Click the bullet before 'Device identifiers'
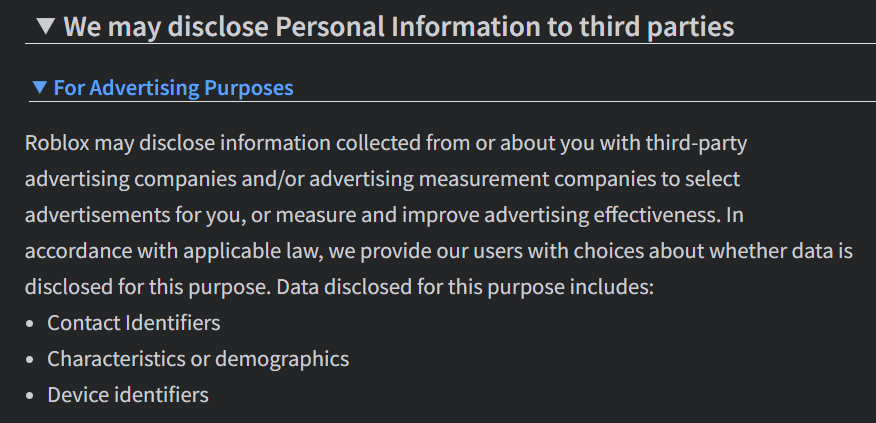This screenshot has width=876, height=423. coord(30,396)
